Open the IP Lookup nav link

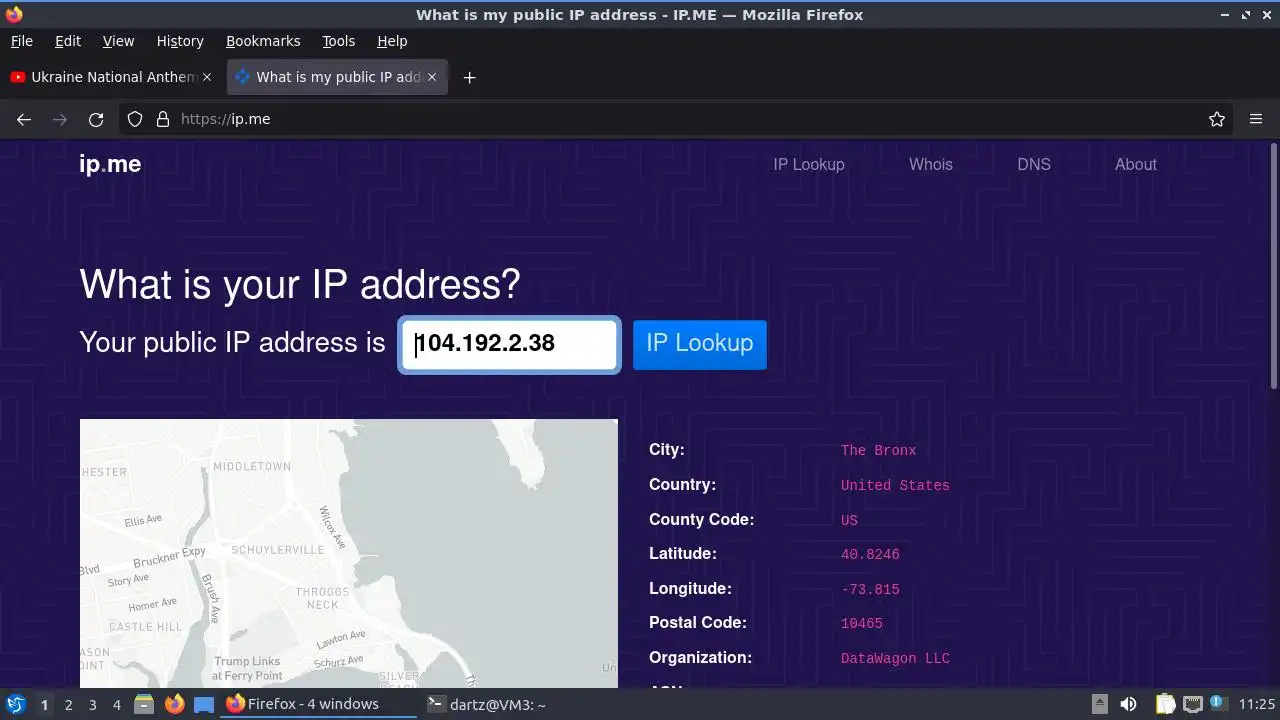tap(808, 164)
